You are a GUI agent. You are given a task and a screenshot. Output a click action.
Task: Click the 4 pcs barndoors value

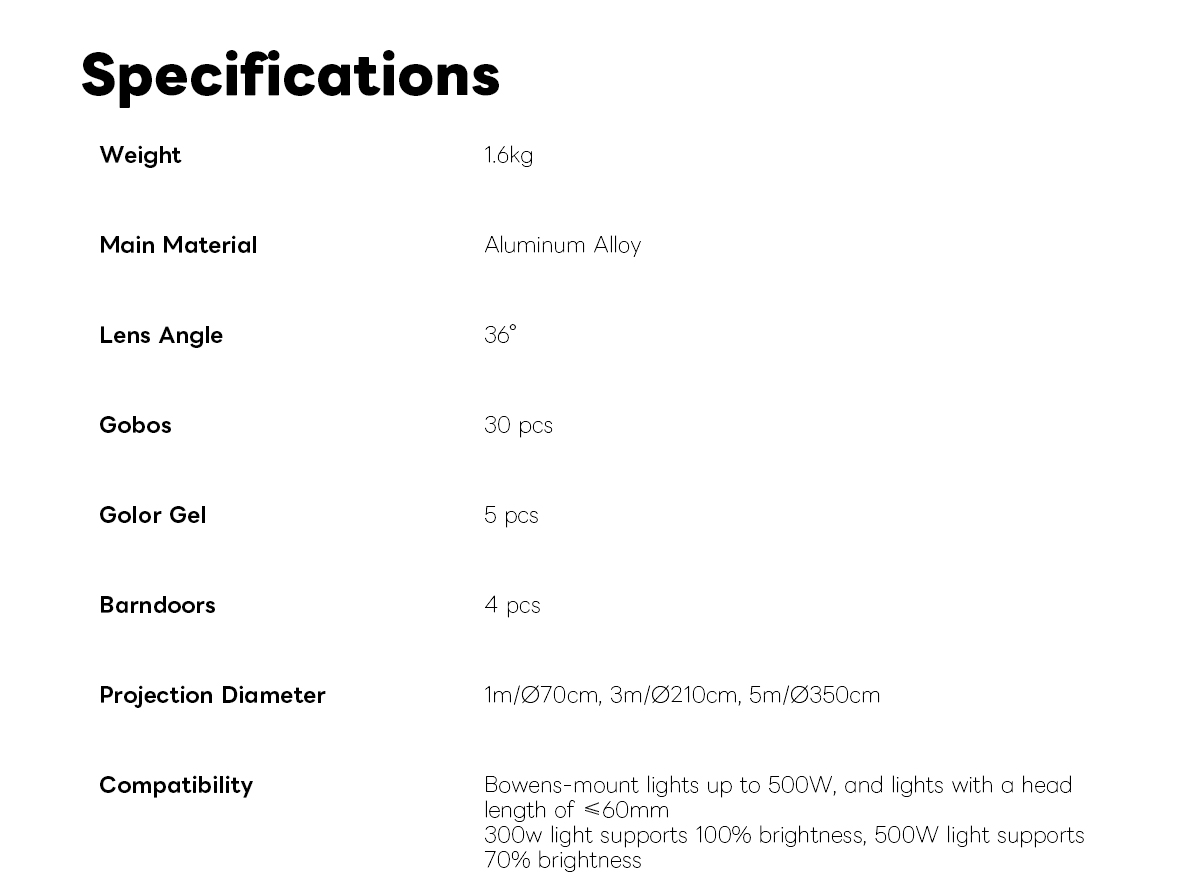point(512,605)
